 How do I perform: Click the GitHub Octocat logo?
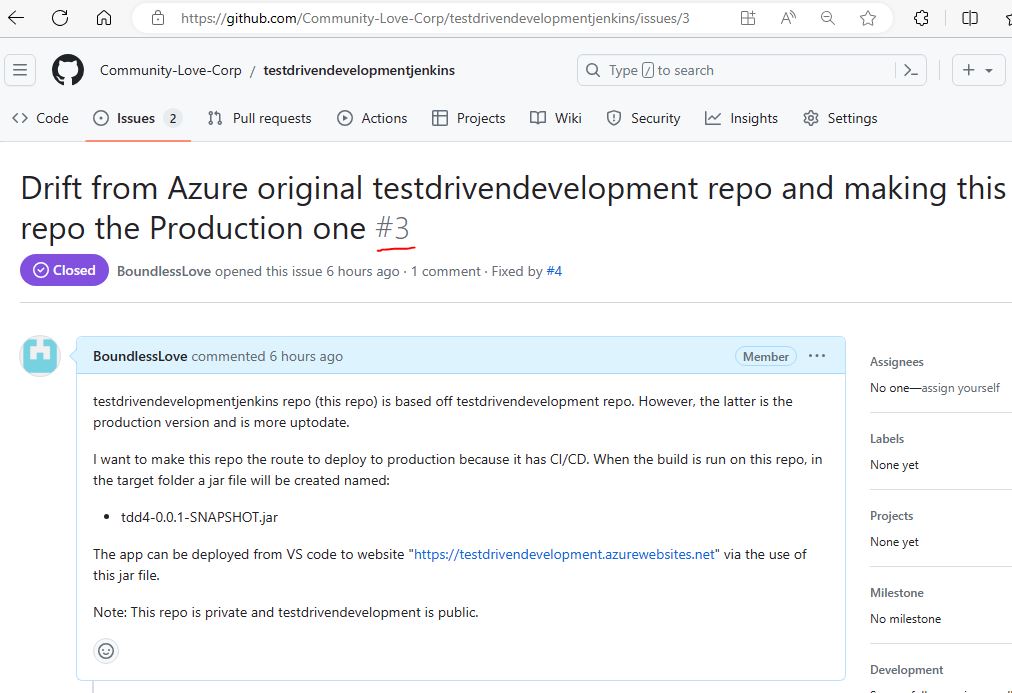coord(68,70)
